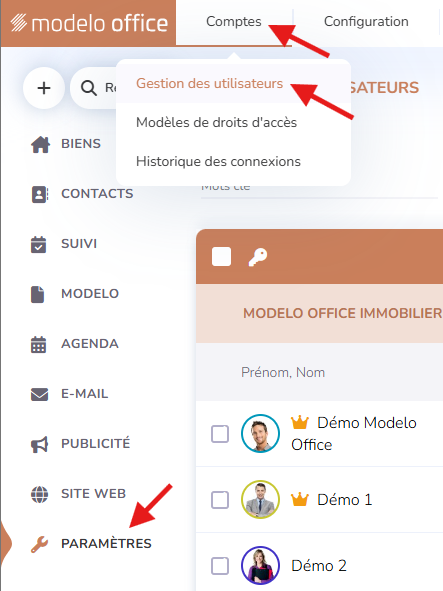Viewport: 443px width, 591px height.
Task: Tick the checkbox for Démo 1
Action: pos(220,500)
